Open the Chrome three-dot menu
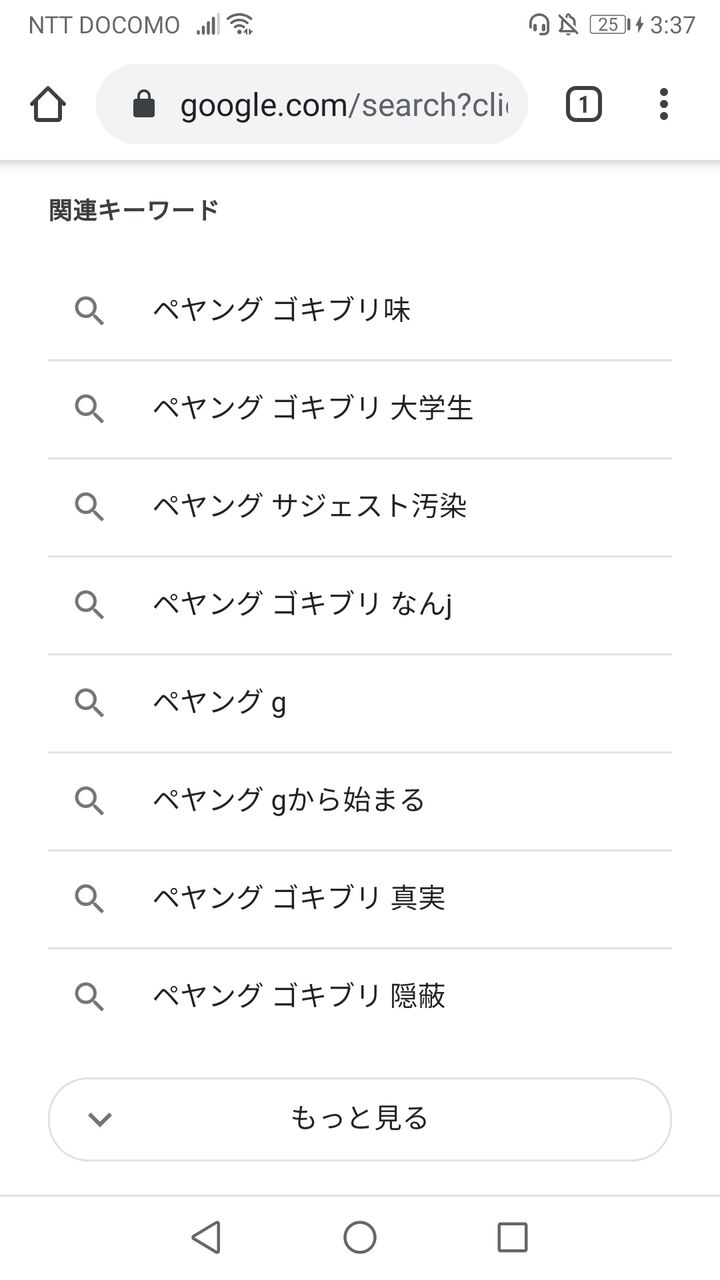Image resolution: width=720 pixels, height=1280 pixels. click(664, 104)
